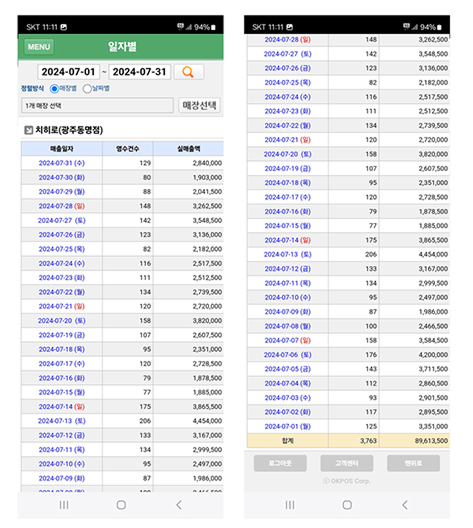Click the 매출일자 column header

(62, 148)
